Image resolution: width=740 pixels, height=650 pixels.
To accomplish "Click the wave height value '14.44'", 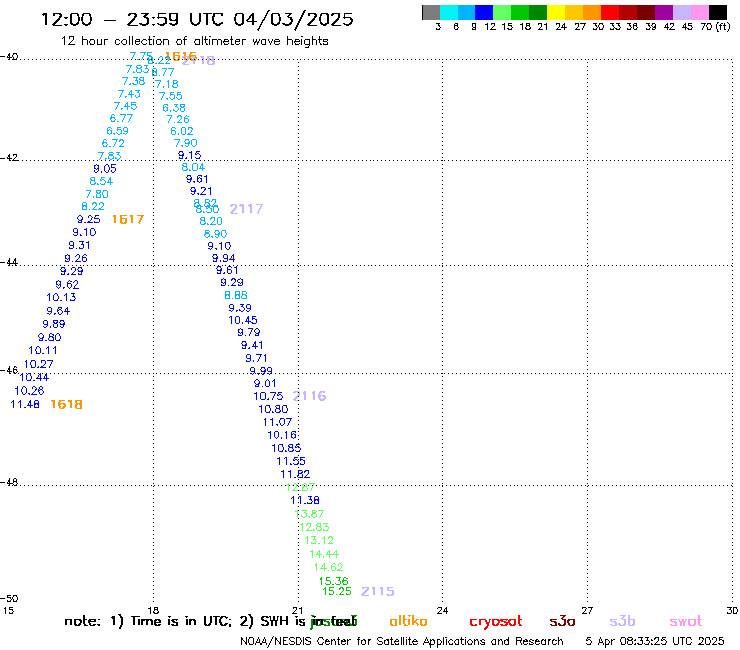I will [x=324, y=554].
